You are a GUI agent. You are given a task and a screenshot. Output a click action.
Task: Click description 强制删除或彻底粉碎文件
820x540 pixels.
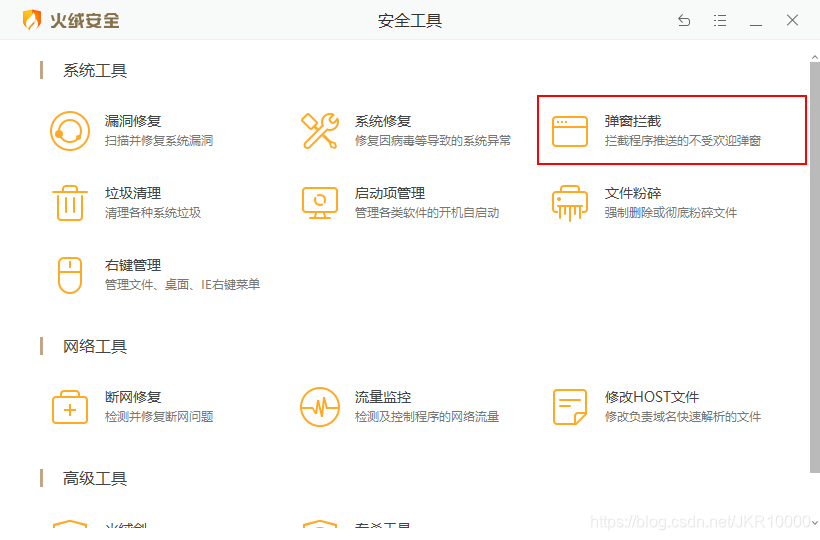pos(671,213)
